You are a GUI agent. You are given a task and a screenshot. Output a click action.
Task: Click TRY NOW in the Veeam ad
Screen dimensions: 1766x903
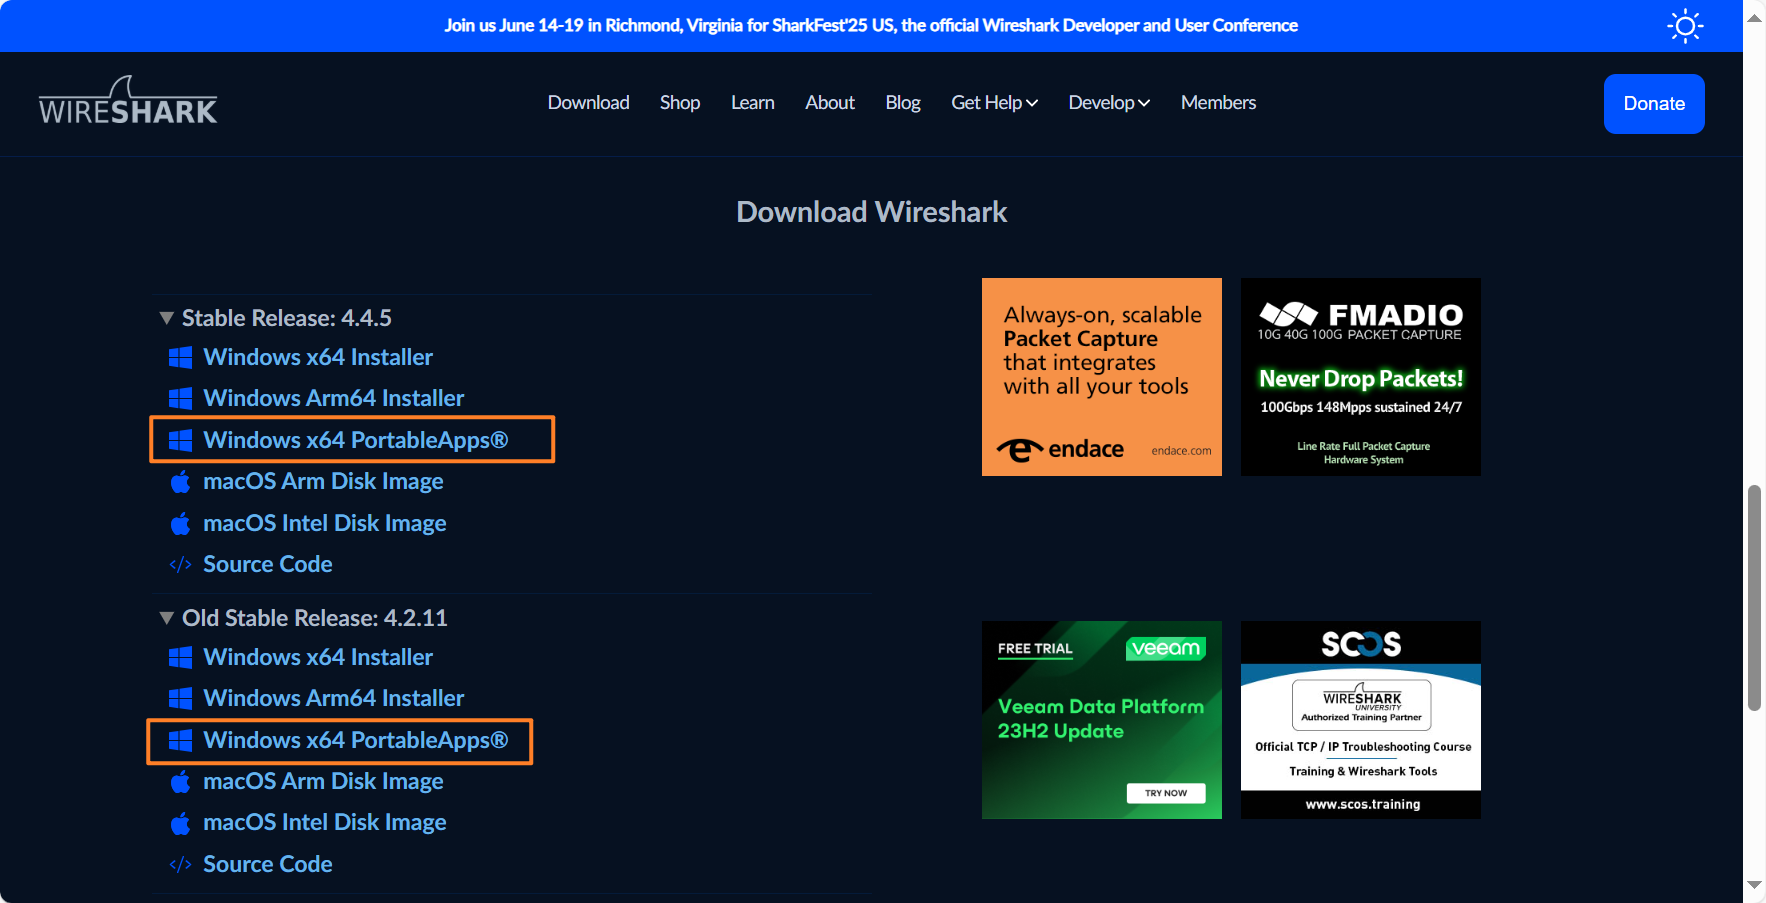pos(1166,793)
